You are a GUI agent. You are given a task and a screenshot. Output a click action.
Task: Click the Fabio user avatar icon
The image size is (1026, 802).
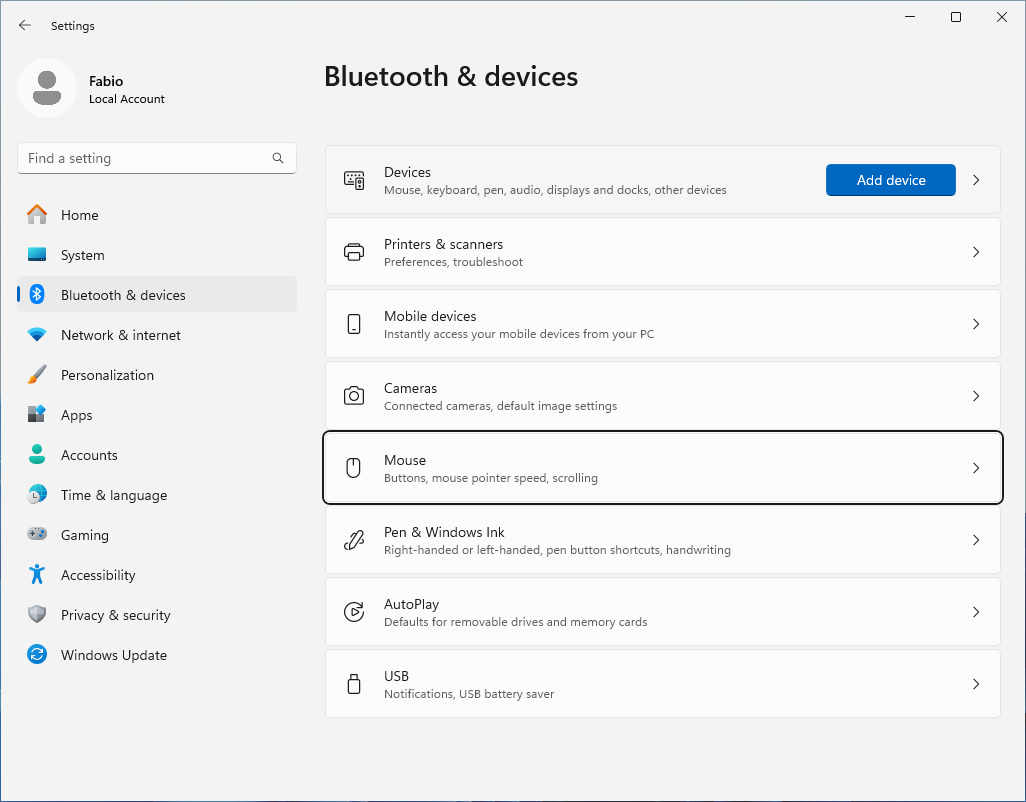point(47,88)
